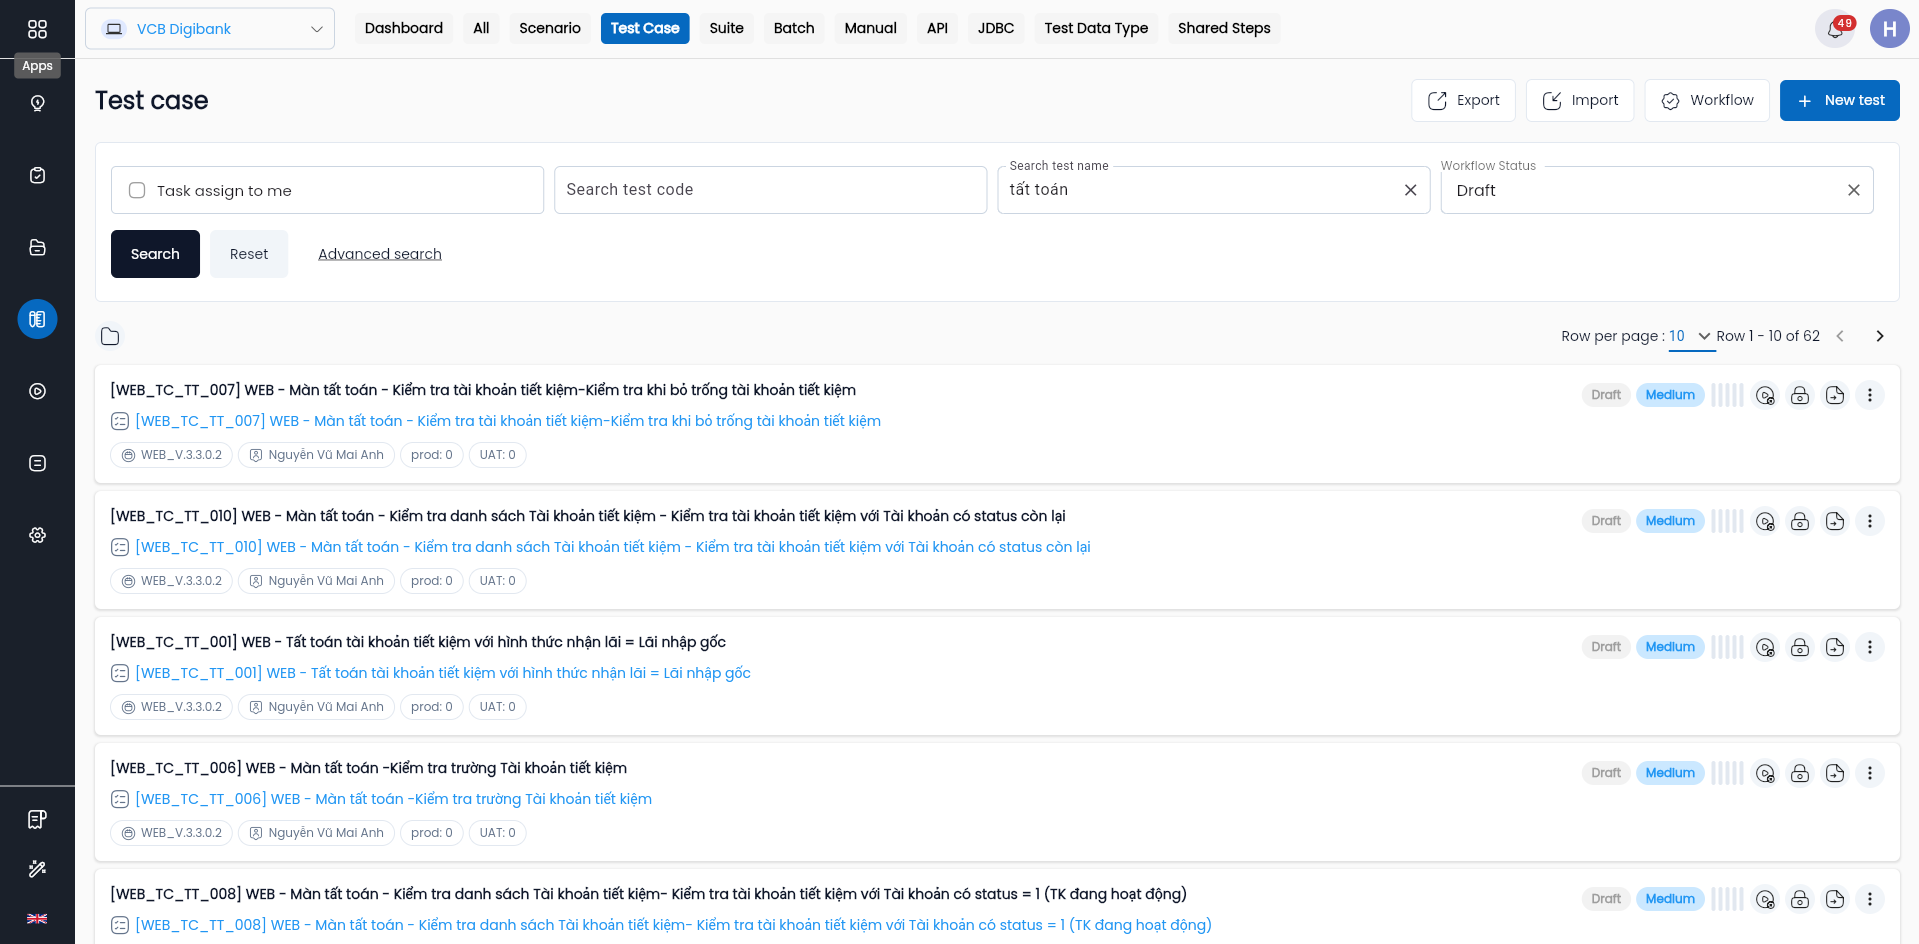This screenshot has height=944, width=1919.
Task: Tick the 'Task assign to me' checkbox
Action: pyautogui.click(x=137, y=190)
